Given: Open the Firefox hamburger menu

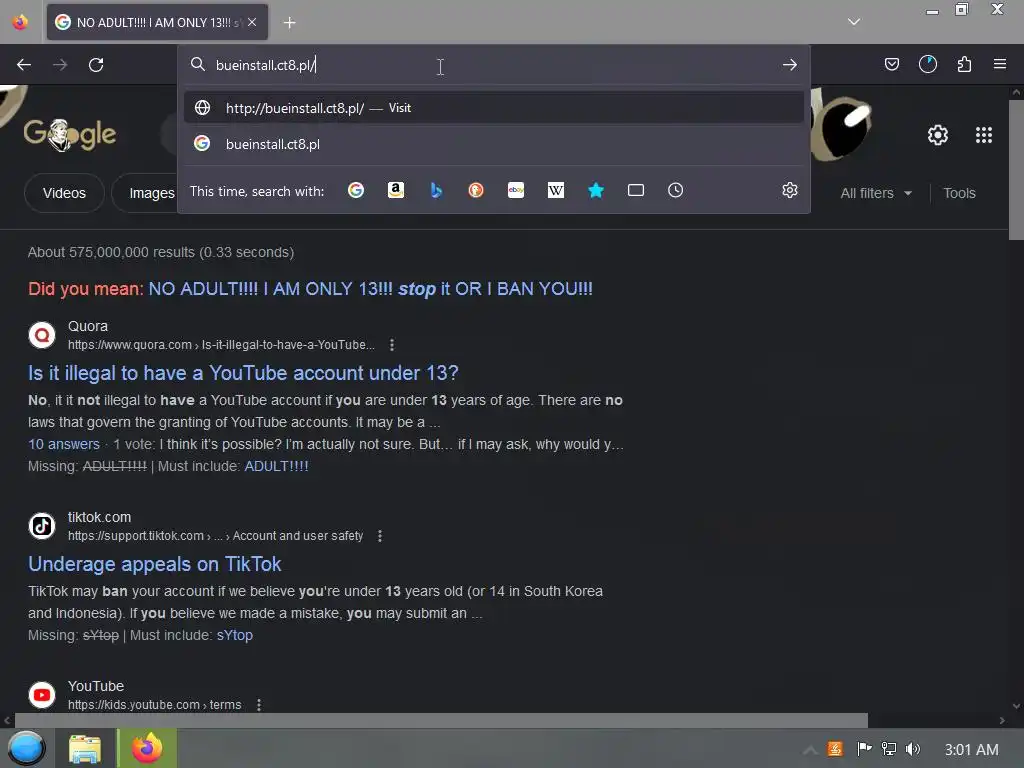Looking at the screenshot, I should pos(1000,64).
